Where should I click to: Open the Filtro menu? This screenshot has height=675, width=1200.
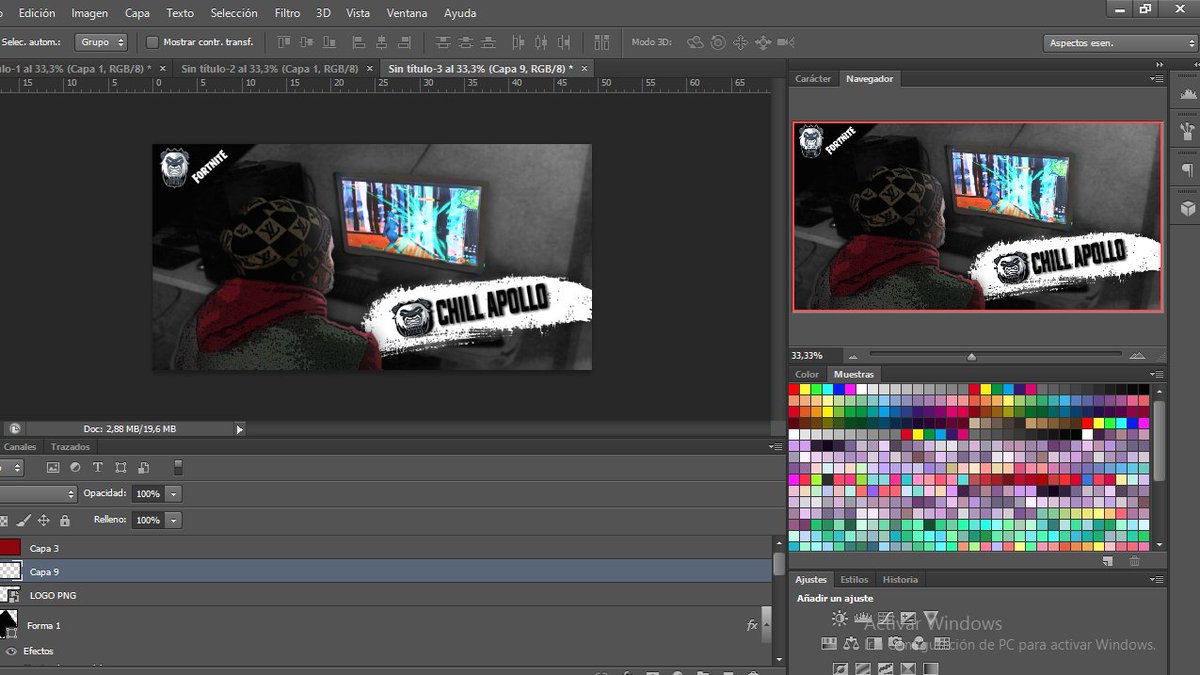(x=287, y=13)
